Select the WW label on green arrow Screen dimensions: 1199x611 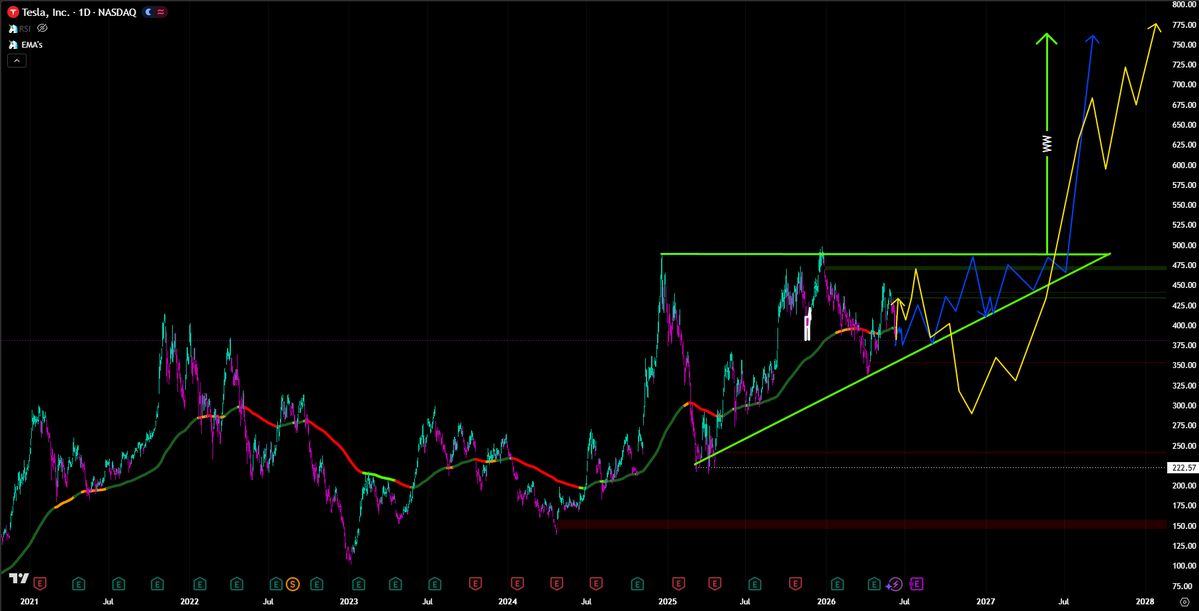point(1047,145)
